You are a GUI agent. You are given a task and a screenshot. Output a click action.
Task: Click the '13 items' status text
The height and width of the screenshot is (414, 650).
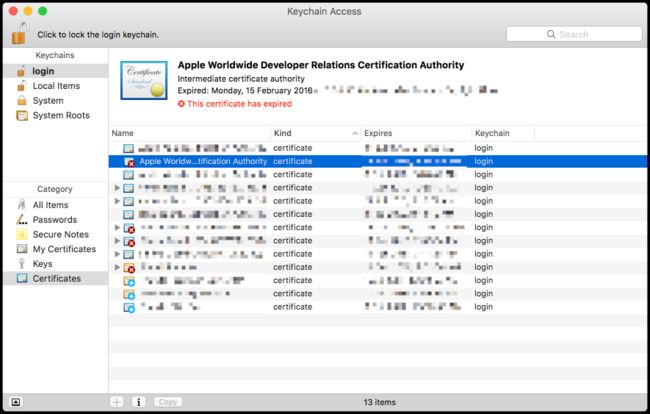click(380, 402)
